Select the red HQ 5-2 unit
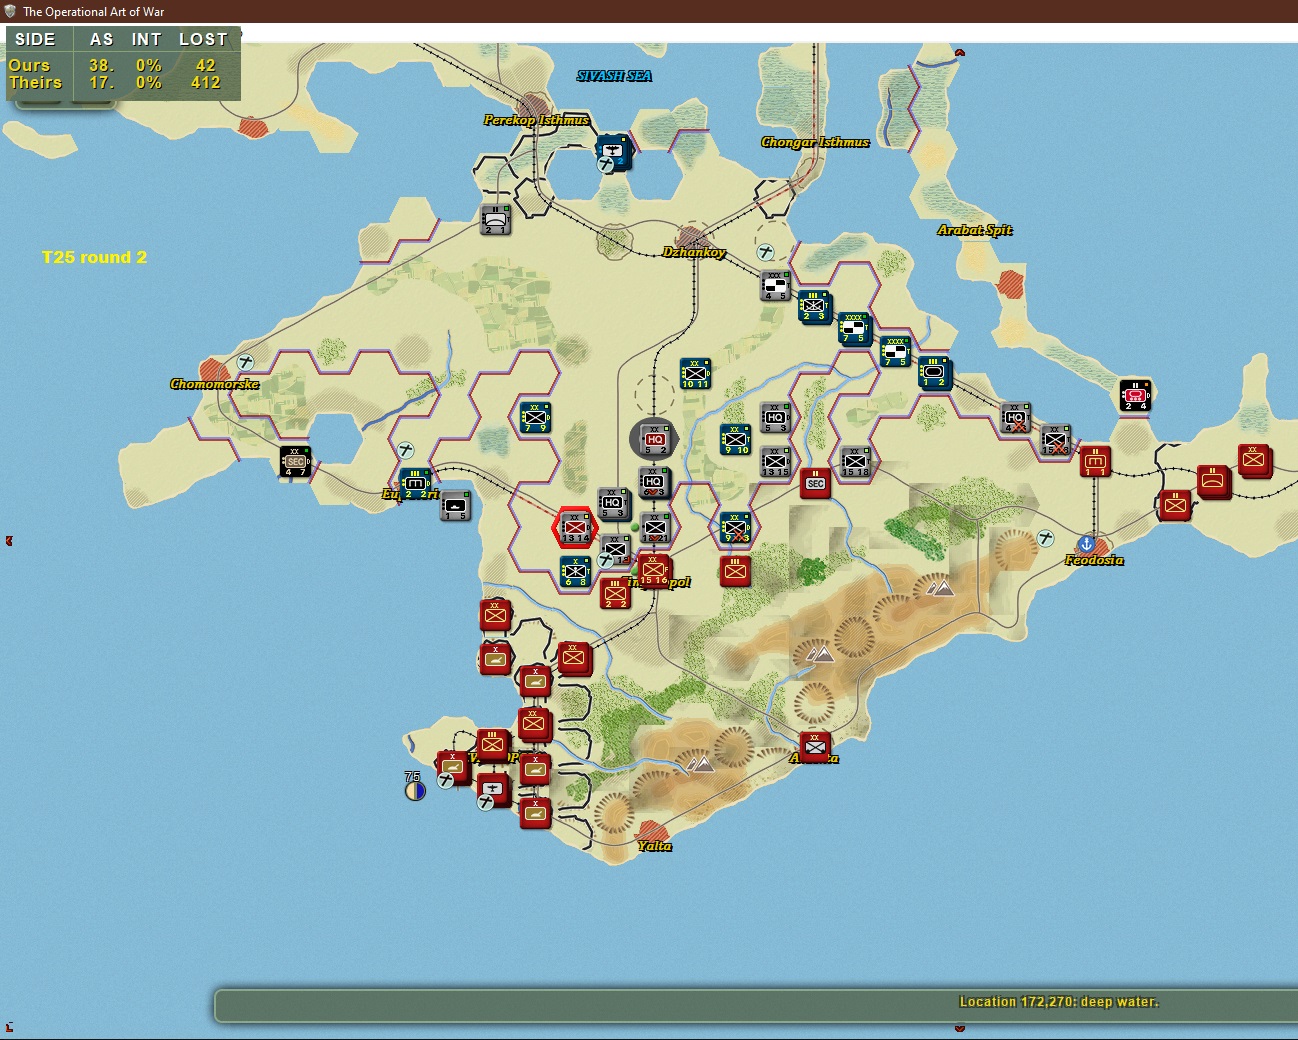 [x=655, y=440]
